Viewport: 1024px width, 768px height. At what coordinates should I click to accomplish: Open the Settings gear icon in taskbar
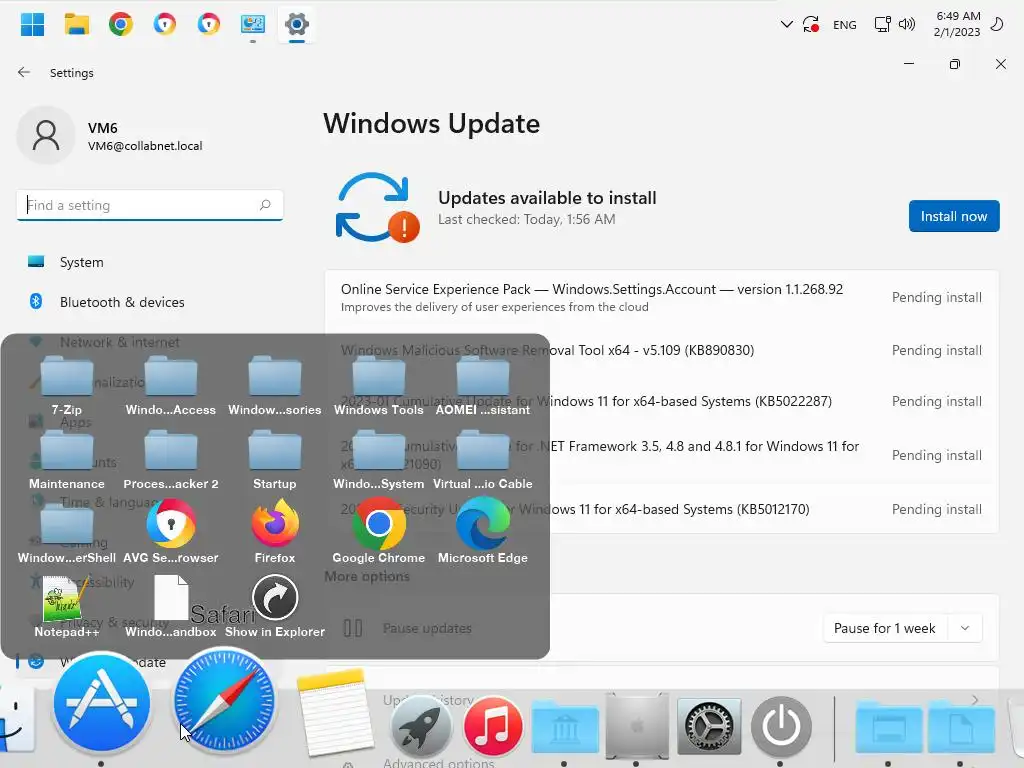click(x=296, y=25)
